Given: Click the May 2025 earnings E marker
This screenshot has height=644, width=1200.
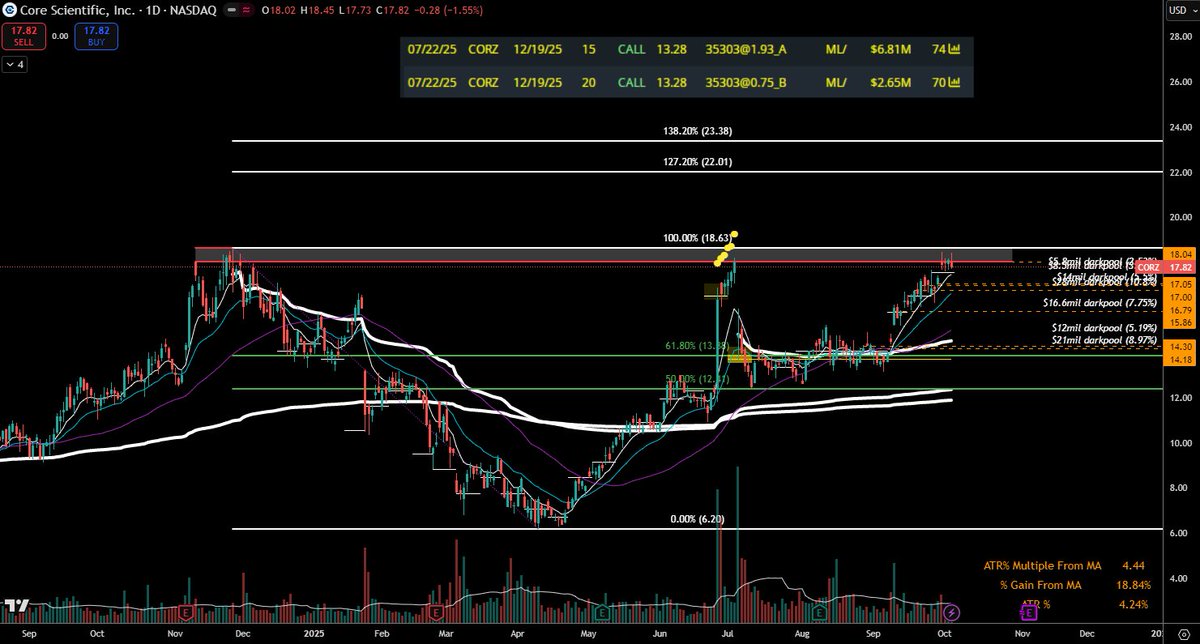Looking at the screenshot, I should tap(604, 610).
